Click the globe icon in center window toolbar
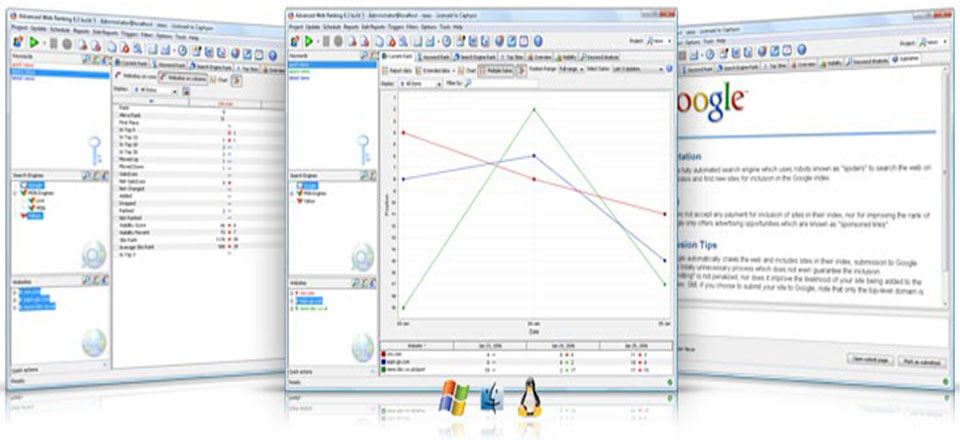960x440 pixels. pyautogui.click(x=499, y=41)
